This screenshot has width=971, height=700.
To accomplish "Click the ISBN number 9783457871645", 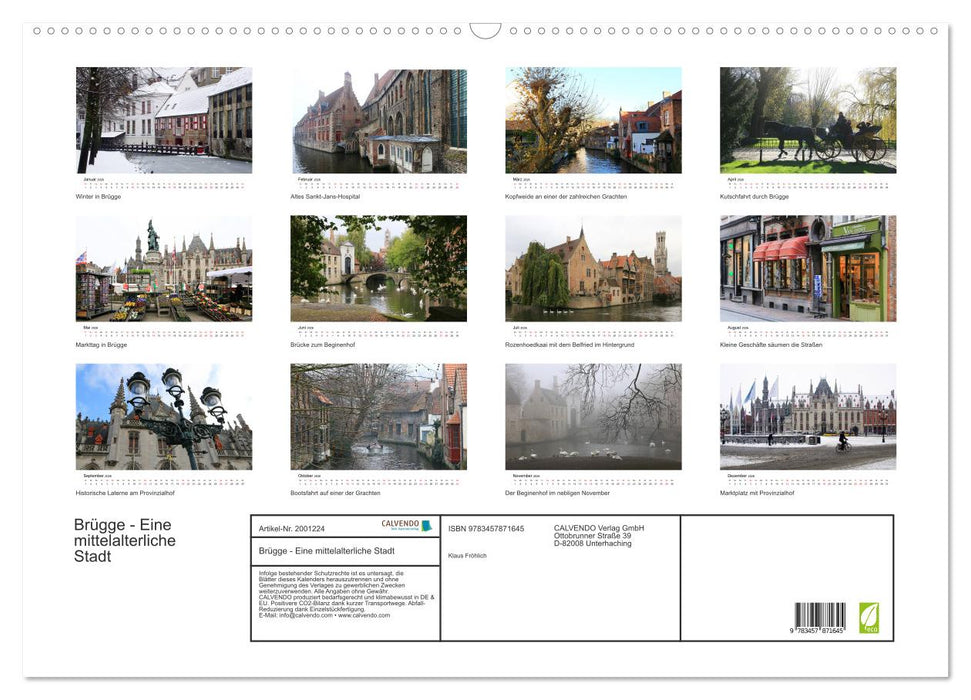I will point(487,529).
